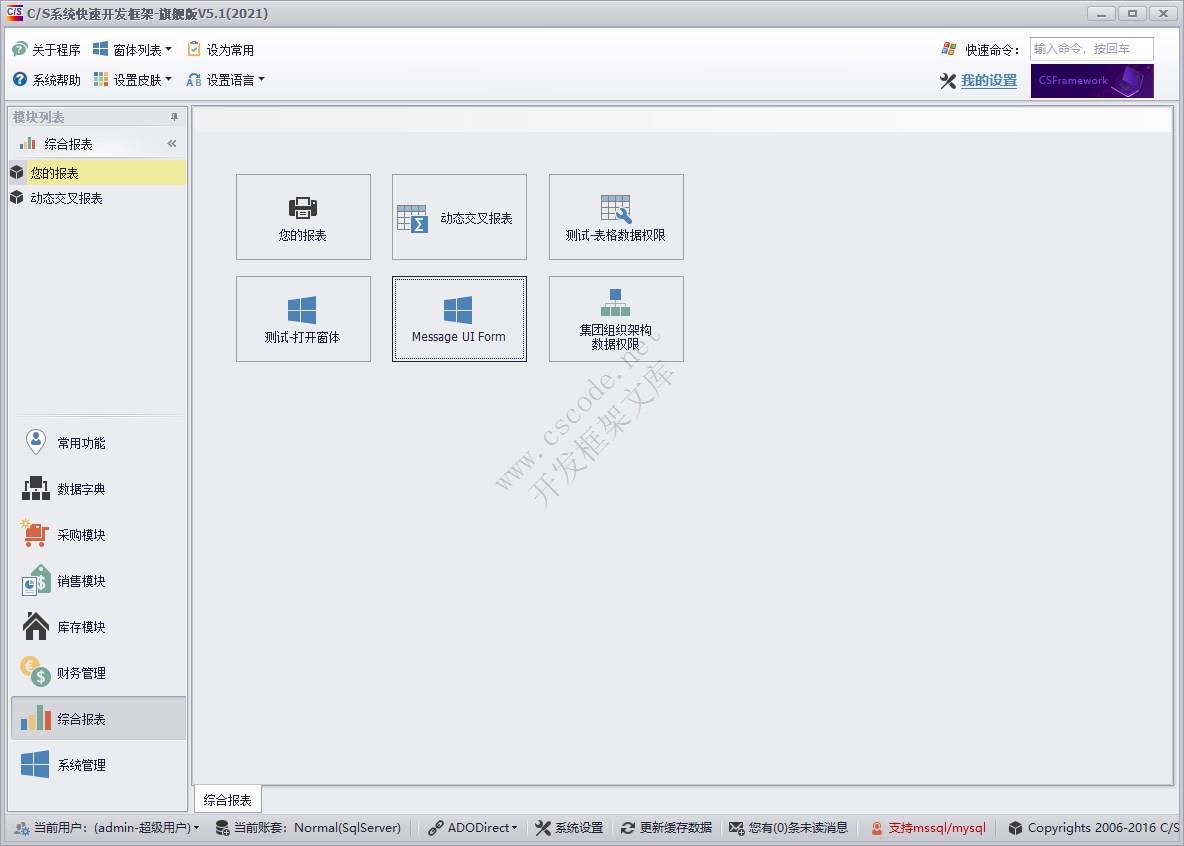The height and width of the screenshot is (846, 1184).
Task: Click the 我的设置 link
Action: tap(988, 81)
